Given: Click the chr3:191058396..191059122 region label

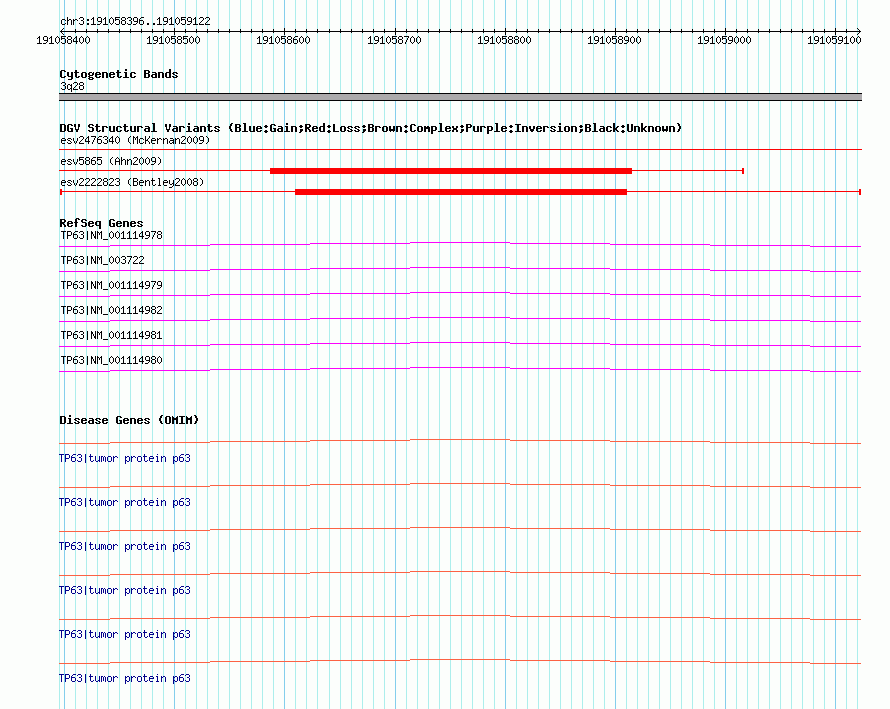Looking at the screenshot, I should click(135, 21).
